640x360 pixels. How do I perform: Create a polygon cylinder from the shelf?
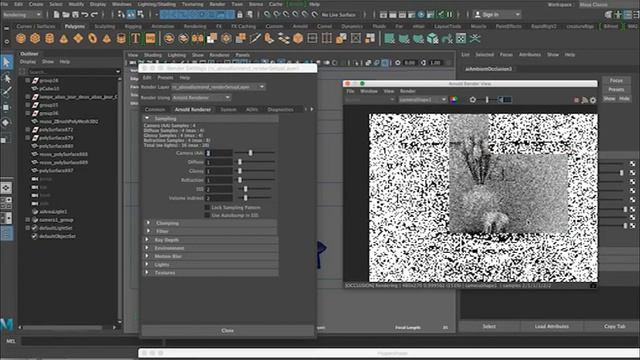(49, 39)
